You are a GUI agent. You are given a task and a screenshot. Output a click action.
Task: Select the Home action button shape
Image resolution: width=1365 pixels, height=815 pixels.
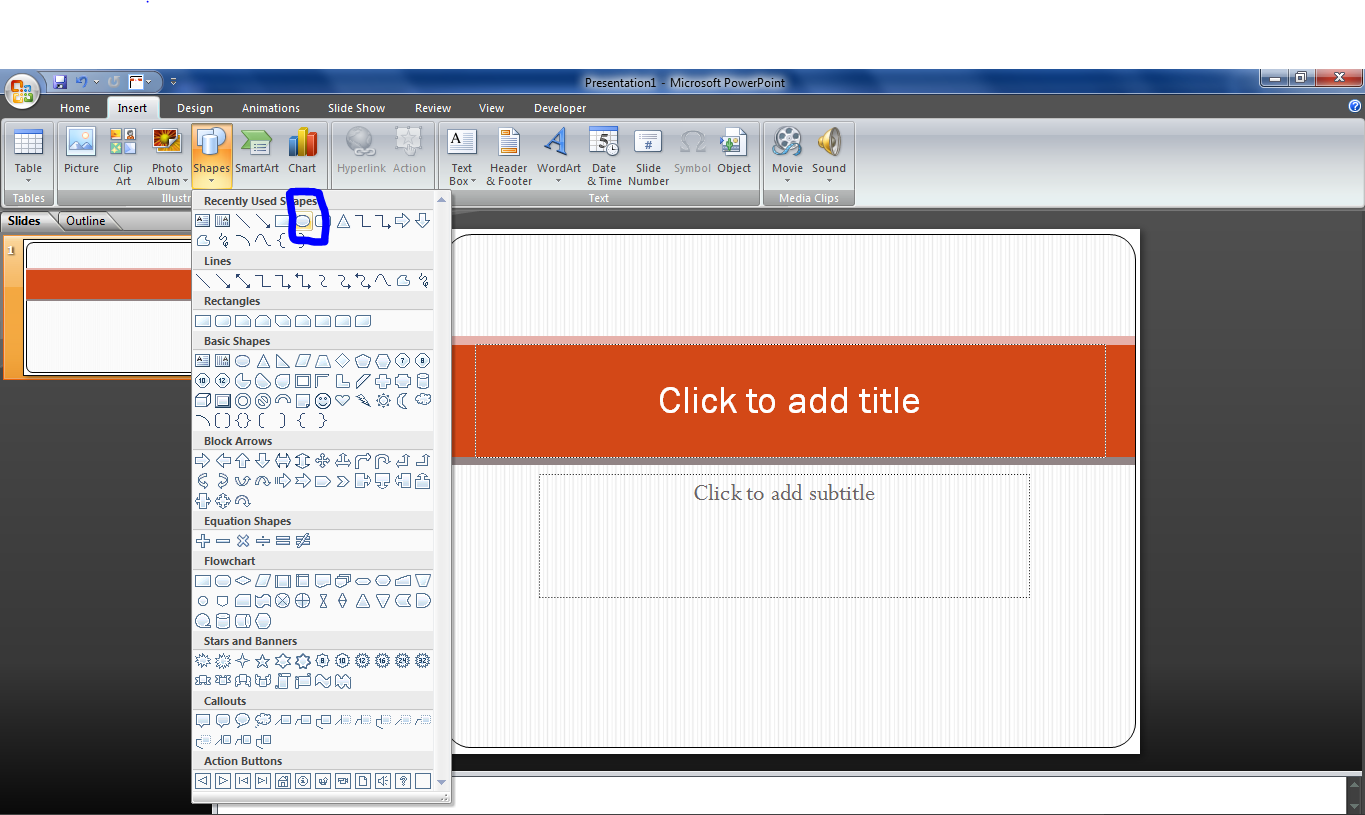(283, 781)
